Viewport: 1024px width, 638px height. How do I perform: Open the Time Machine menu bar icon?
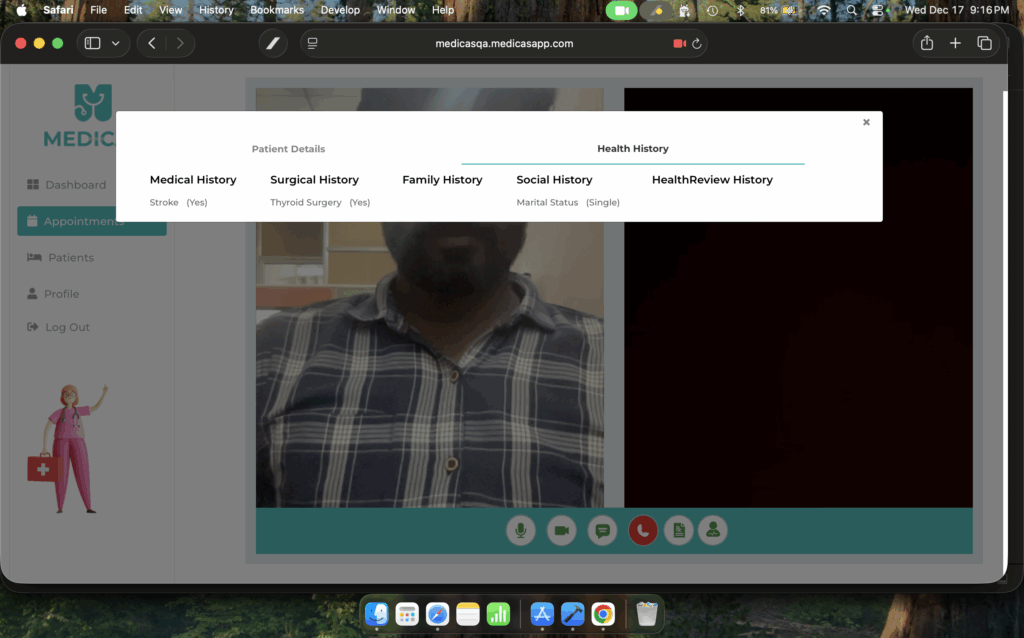coord(712,10)
